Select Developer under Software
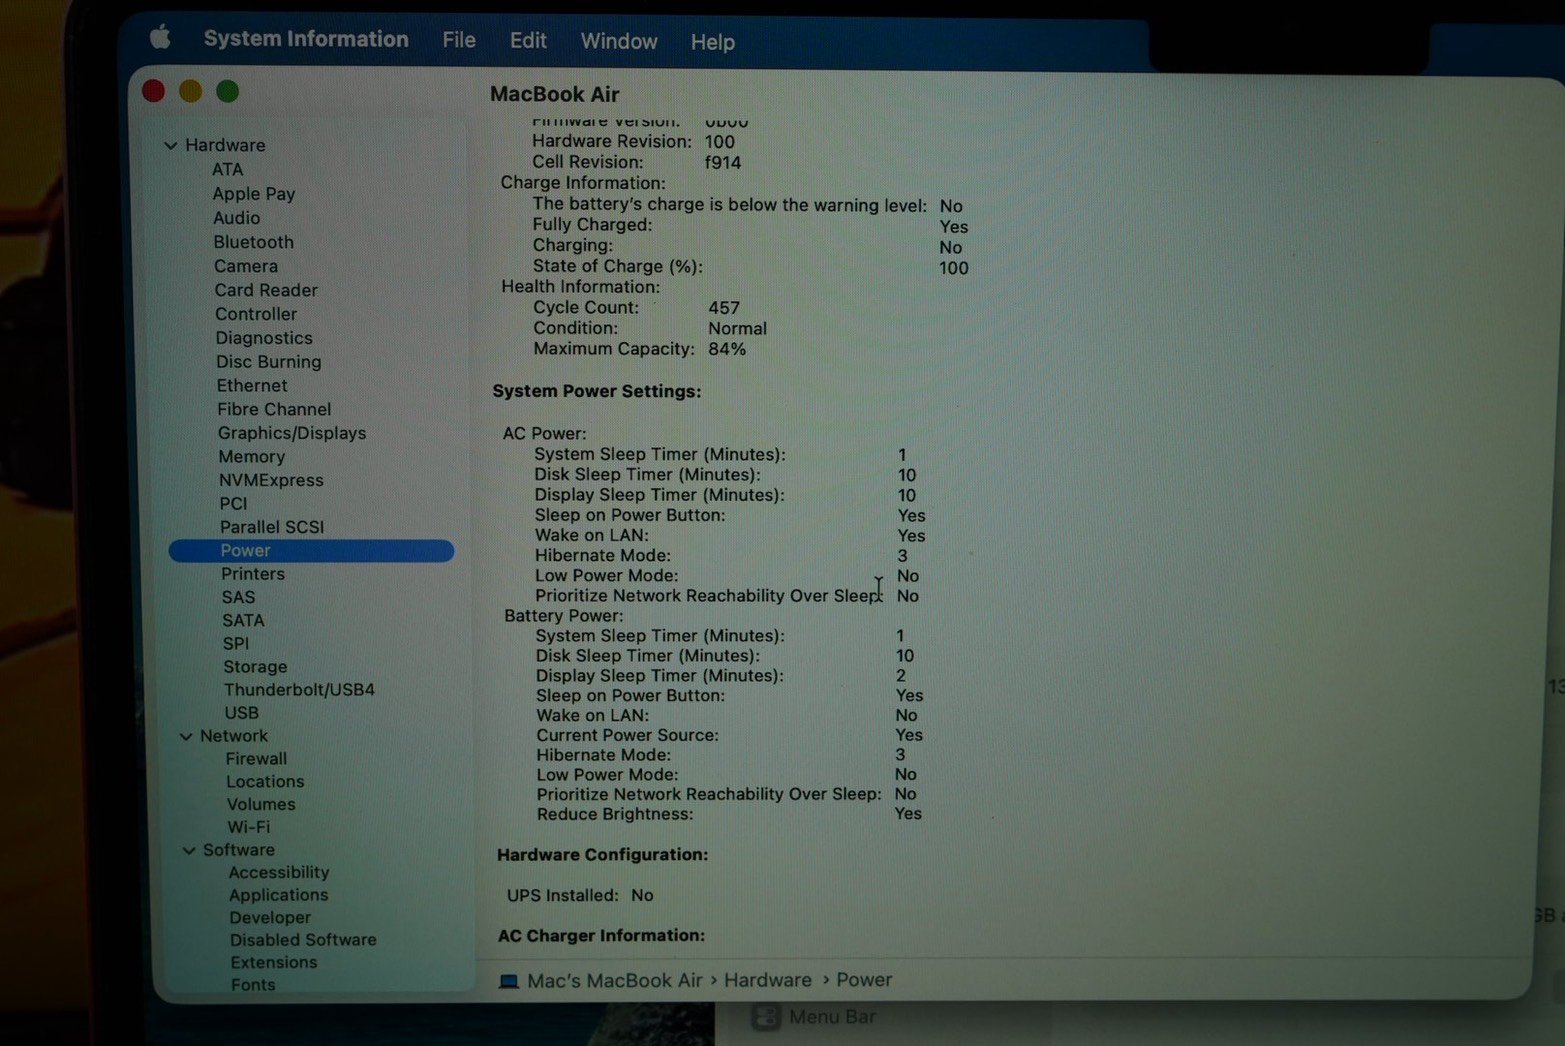The height and width of the screenshot is (1046, 1565). [270, 918]
